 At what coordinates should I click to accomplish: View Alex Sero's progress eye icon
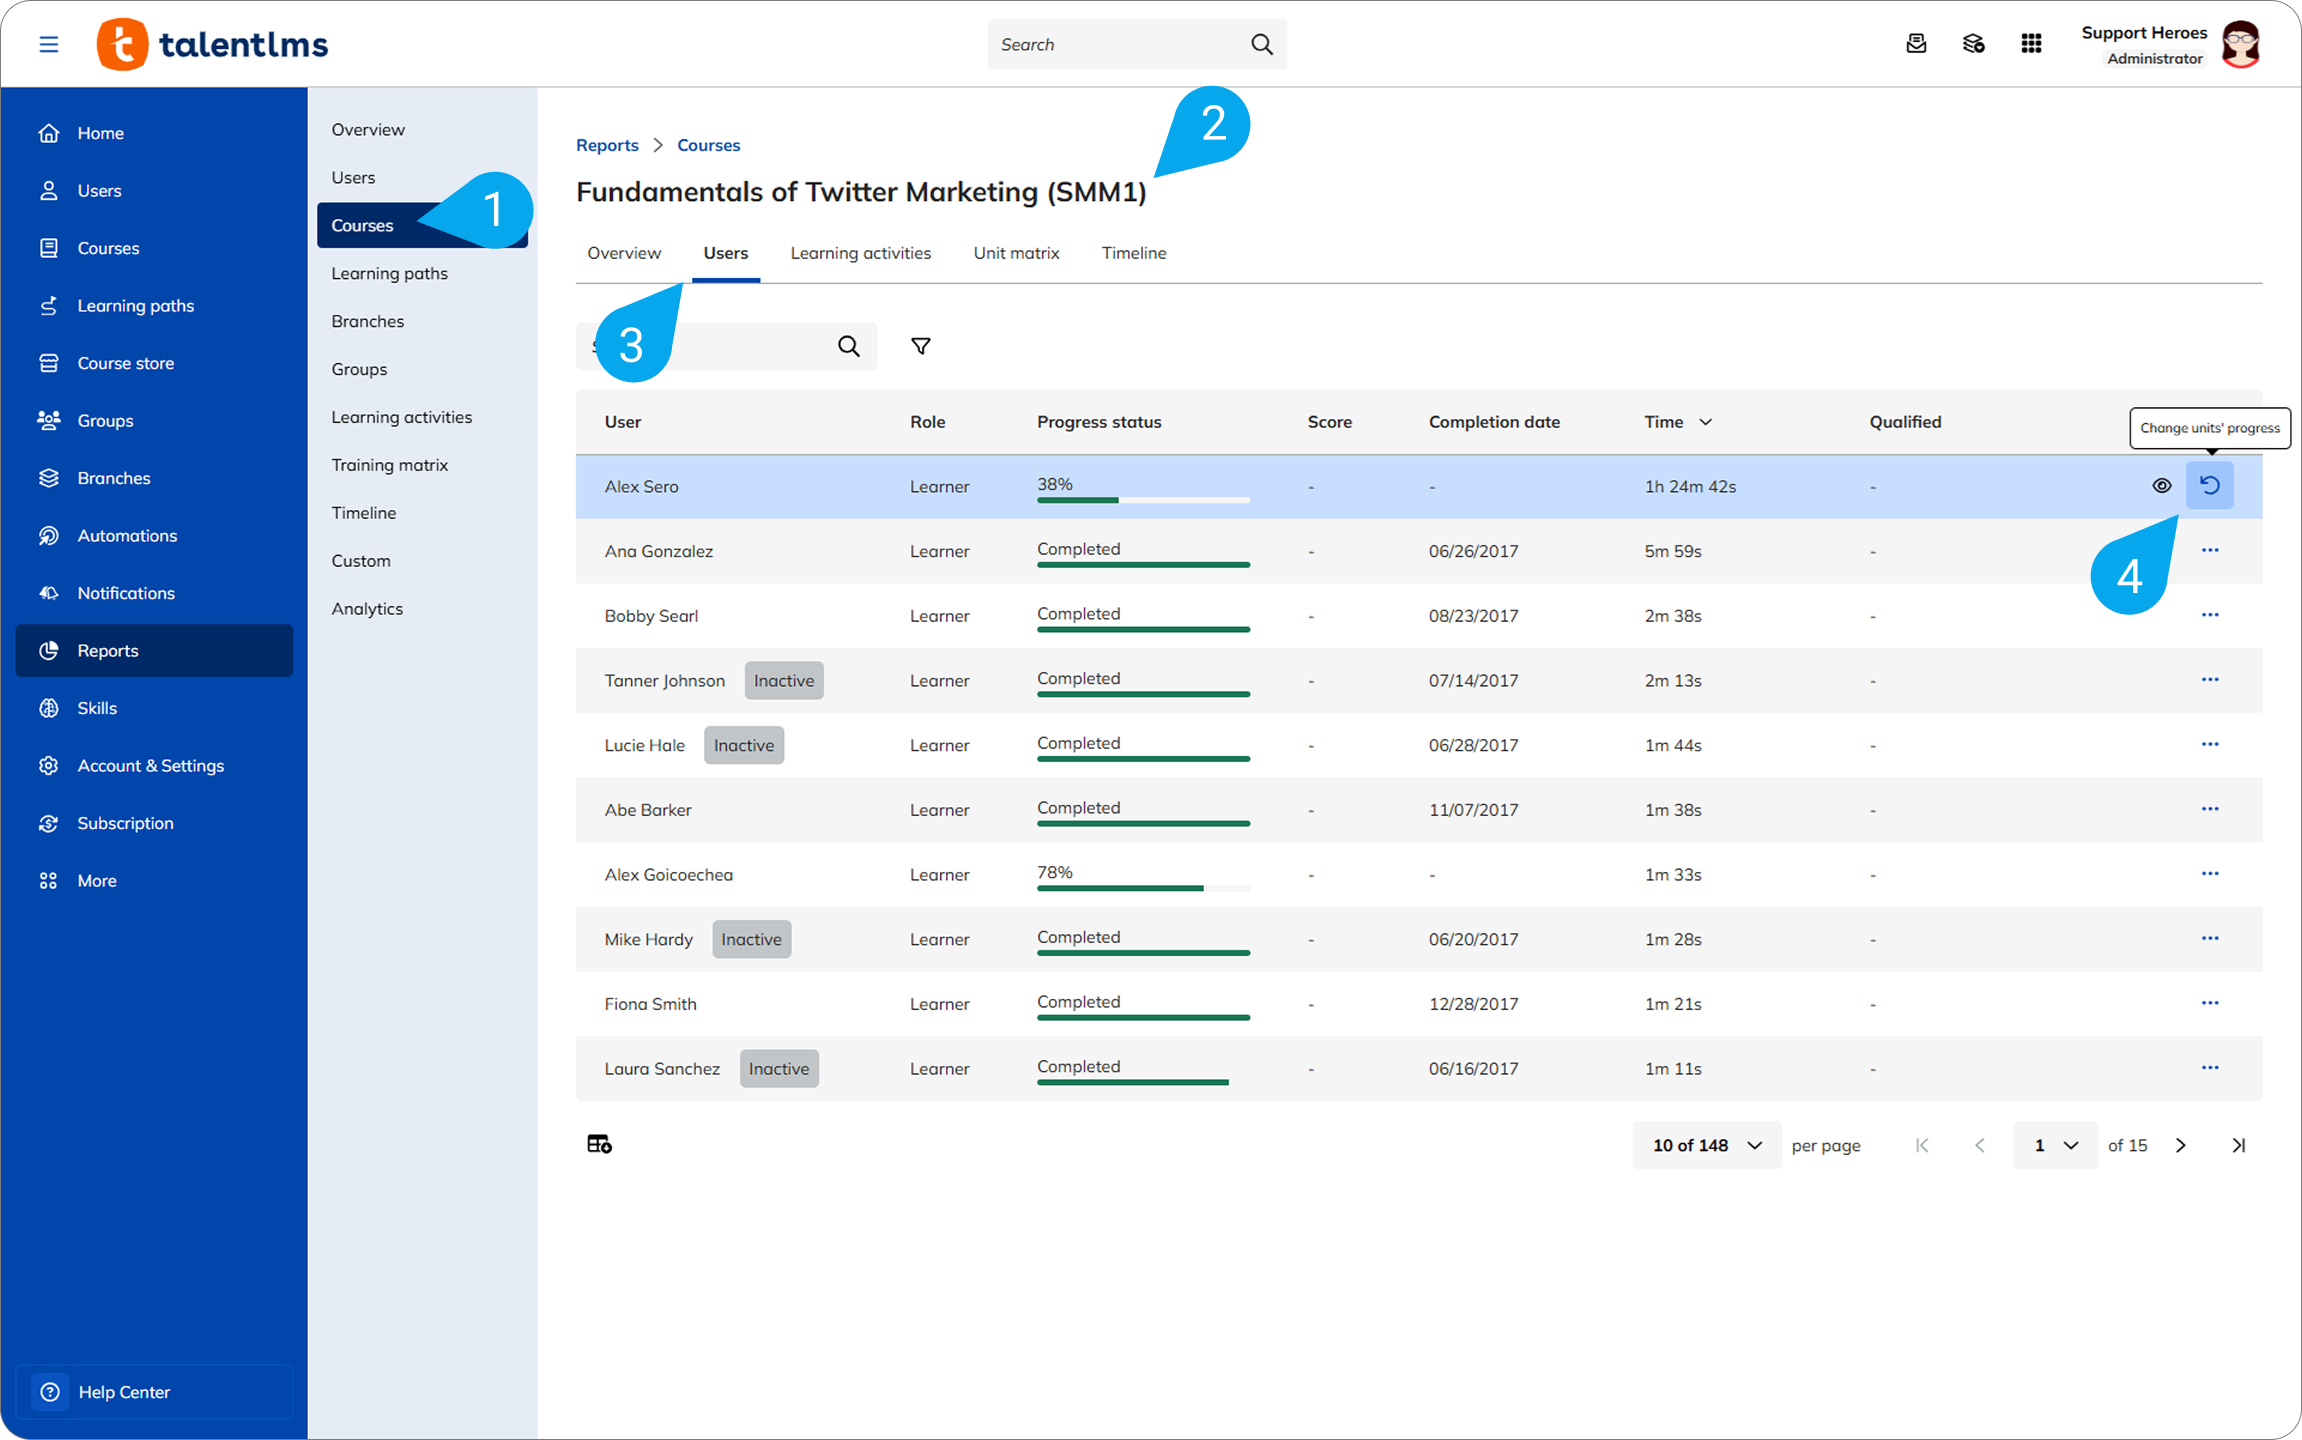click(2161, 486)
